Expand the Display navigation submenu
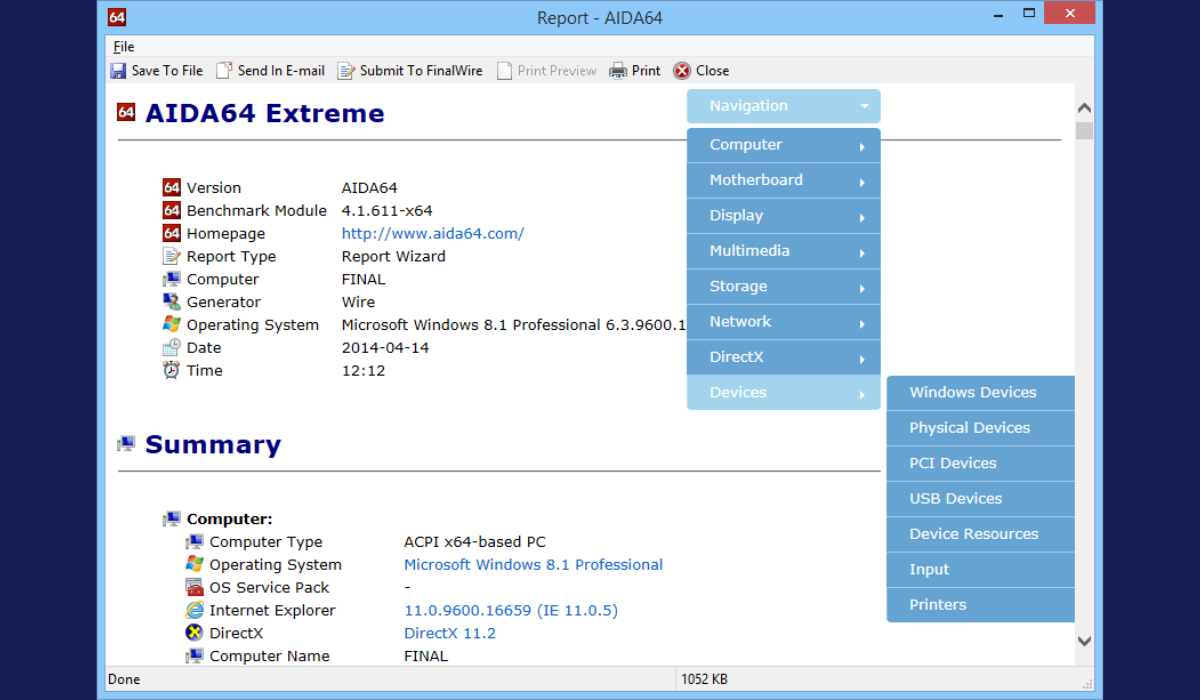Image resolution: width=1200 pixels, height=700 pixels. (x=784, y=216)
